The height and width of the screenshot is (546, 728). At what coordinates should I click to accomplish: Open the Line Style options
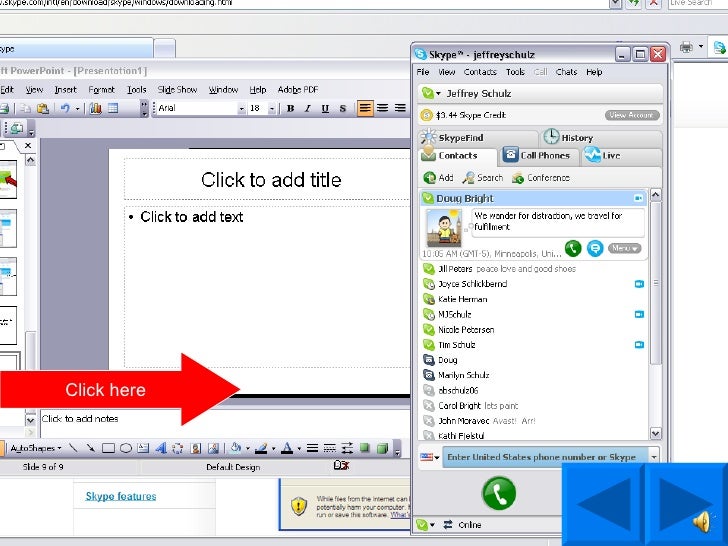(312, 448)
